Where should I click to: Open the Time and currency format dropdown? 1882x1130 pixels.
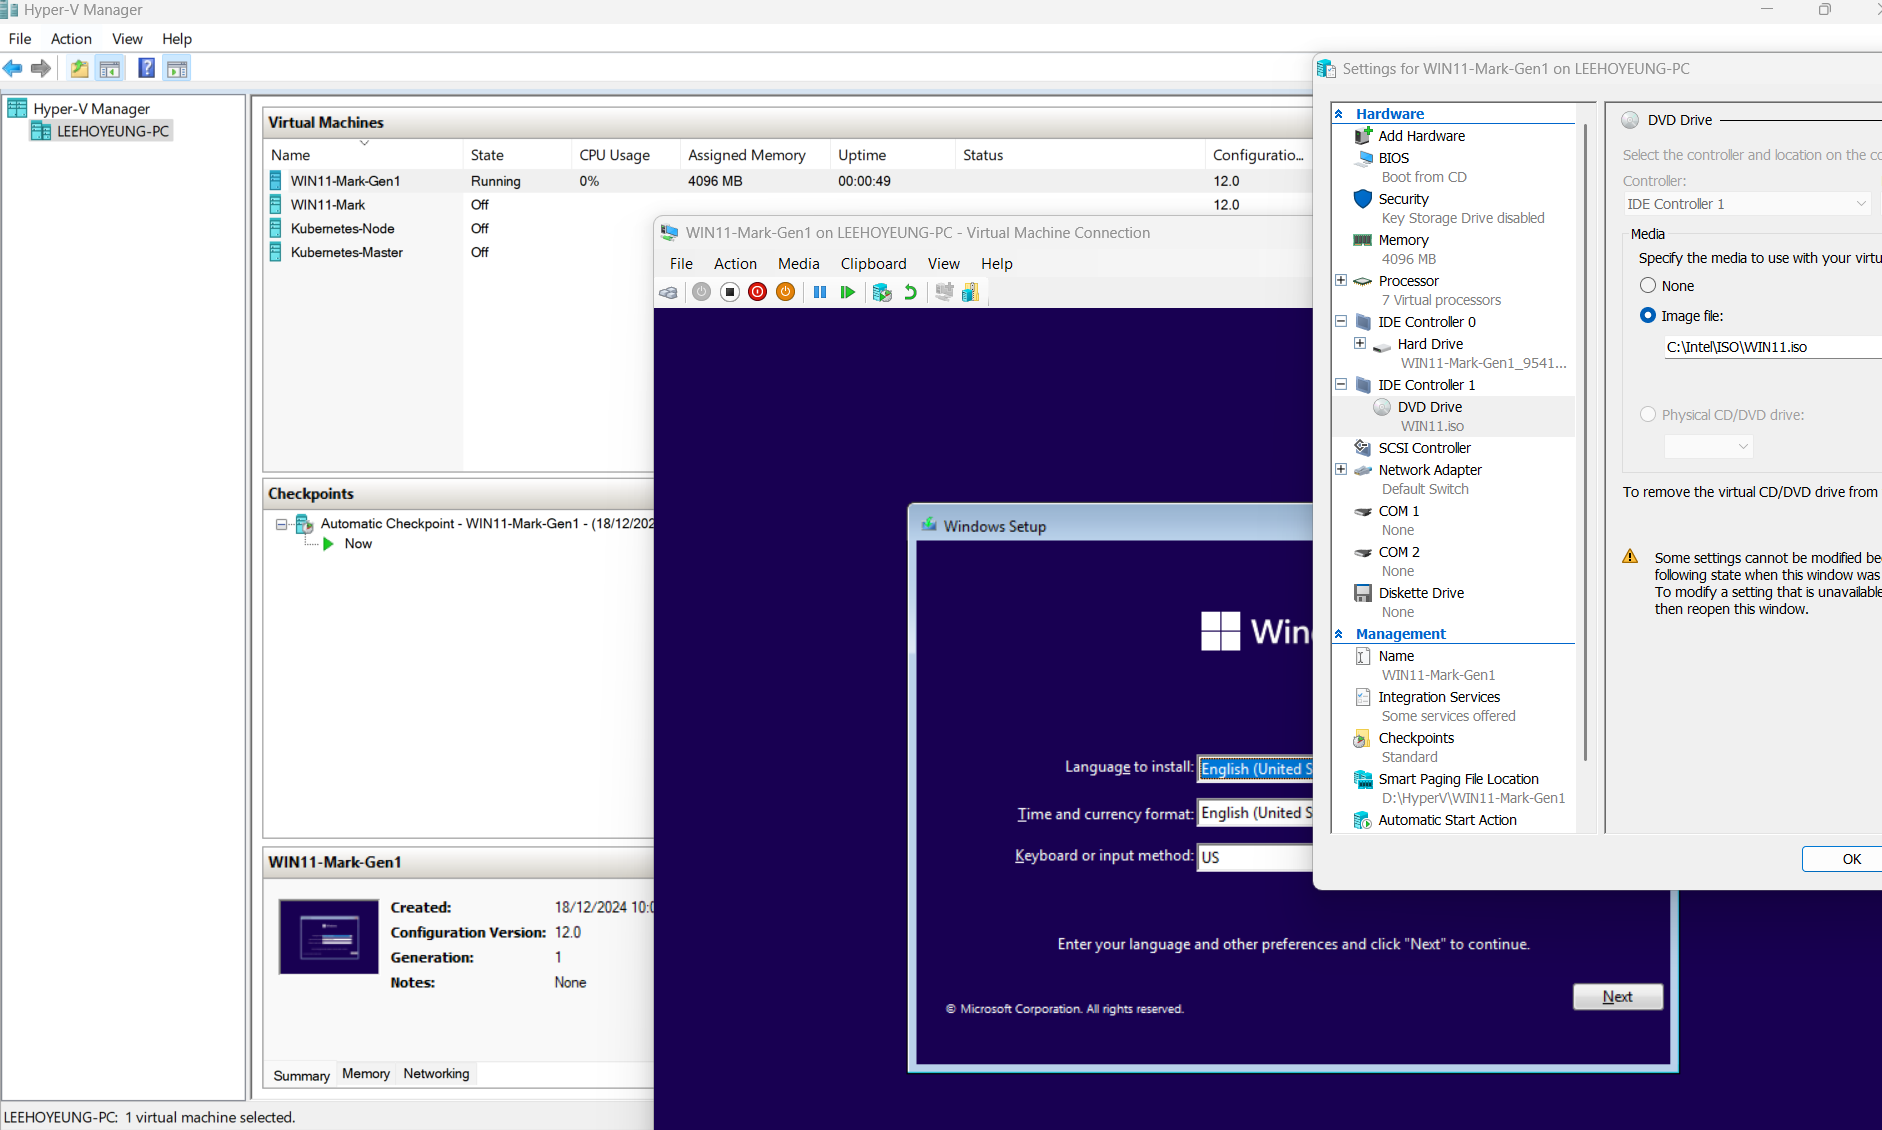(1256, 813)
